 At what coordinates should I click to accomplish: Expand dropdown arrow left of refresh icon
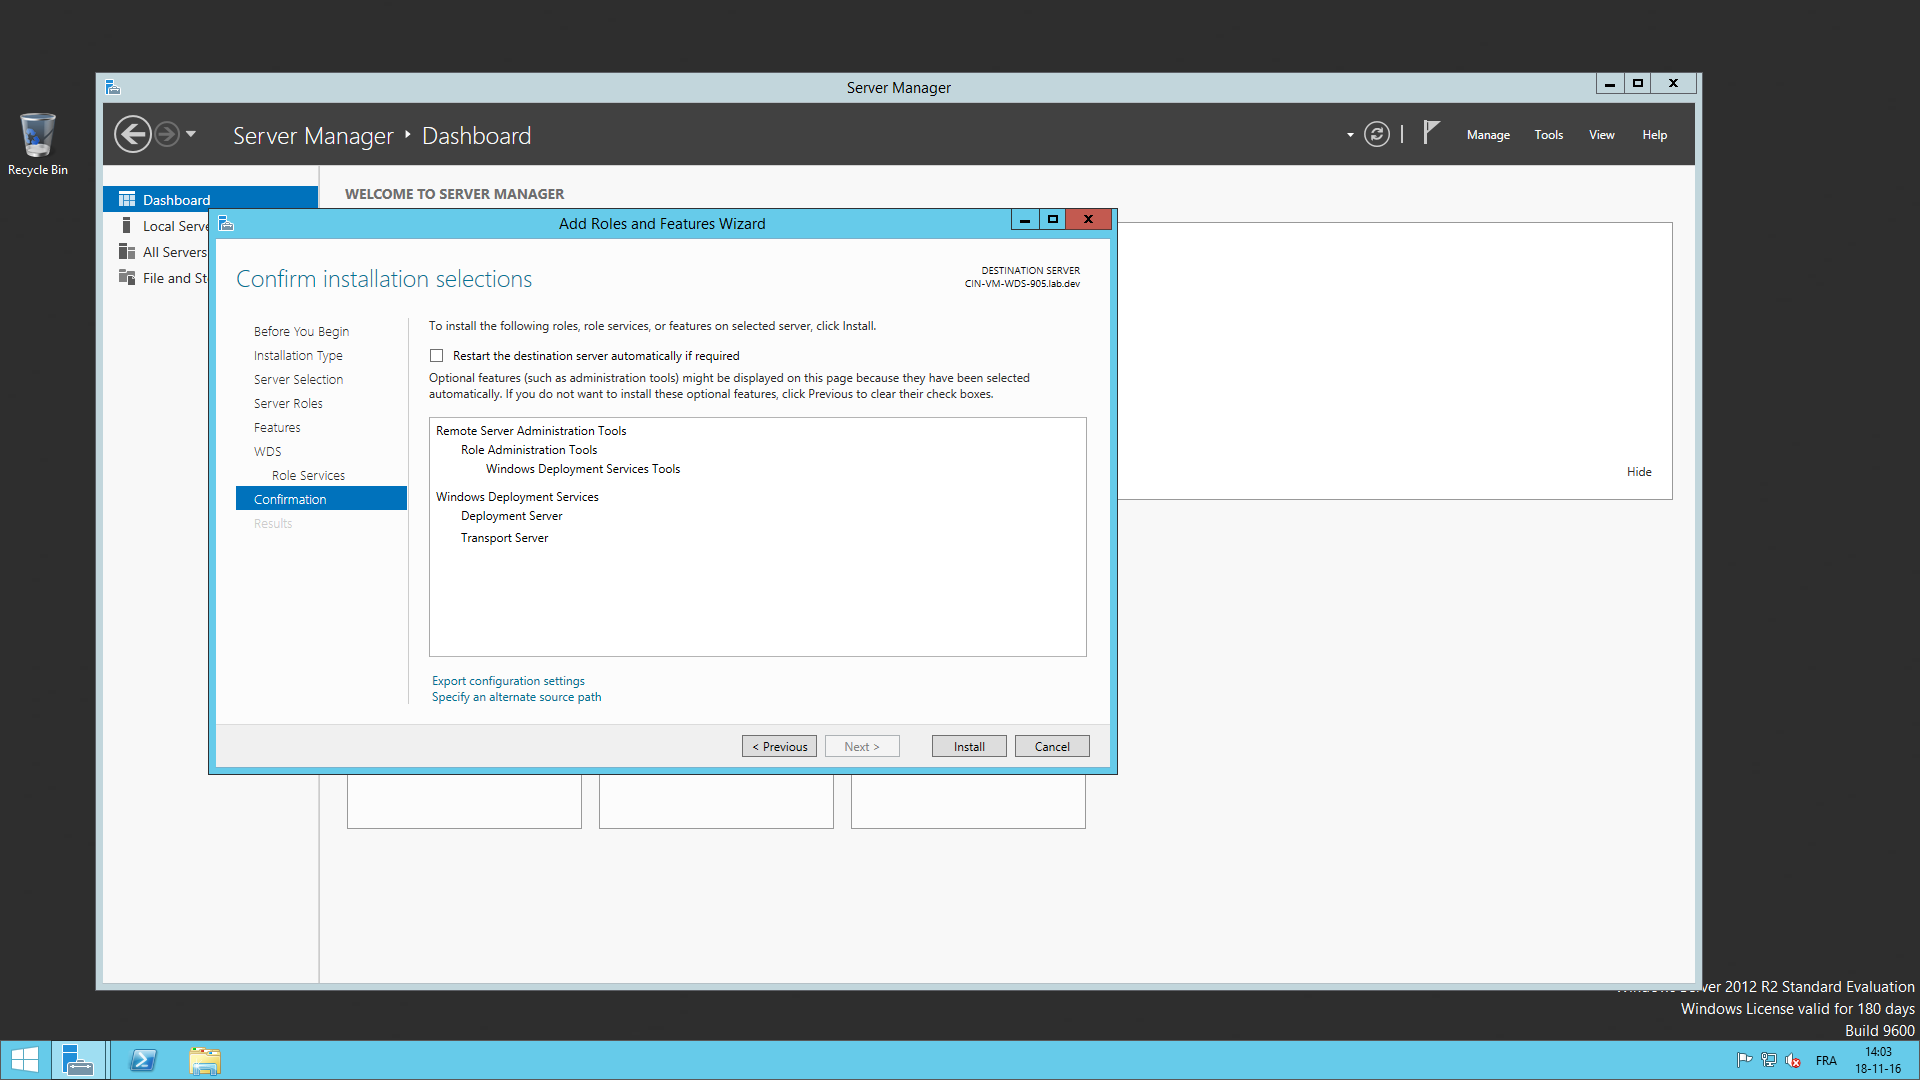pyautogui.click(x=1350, y=135)
